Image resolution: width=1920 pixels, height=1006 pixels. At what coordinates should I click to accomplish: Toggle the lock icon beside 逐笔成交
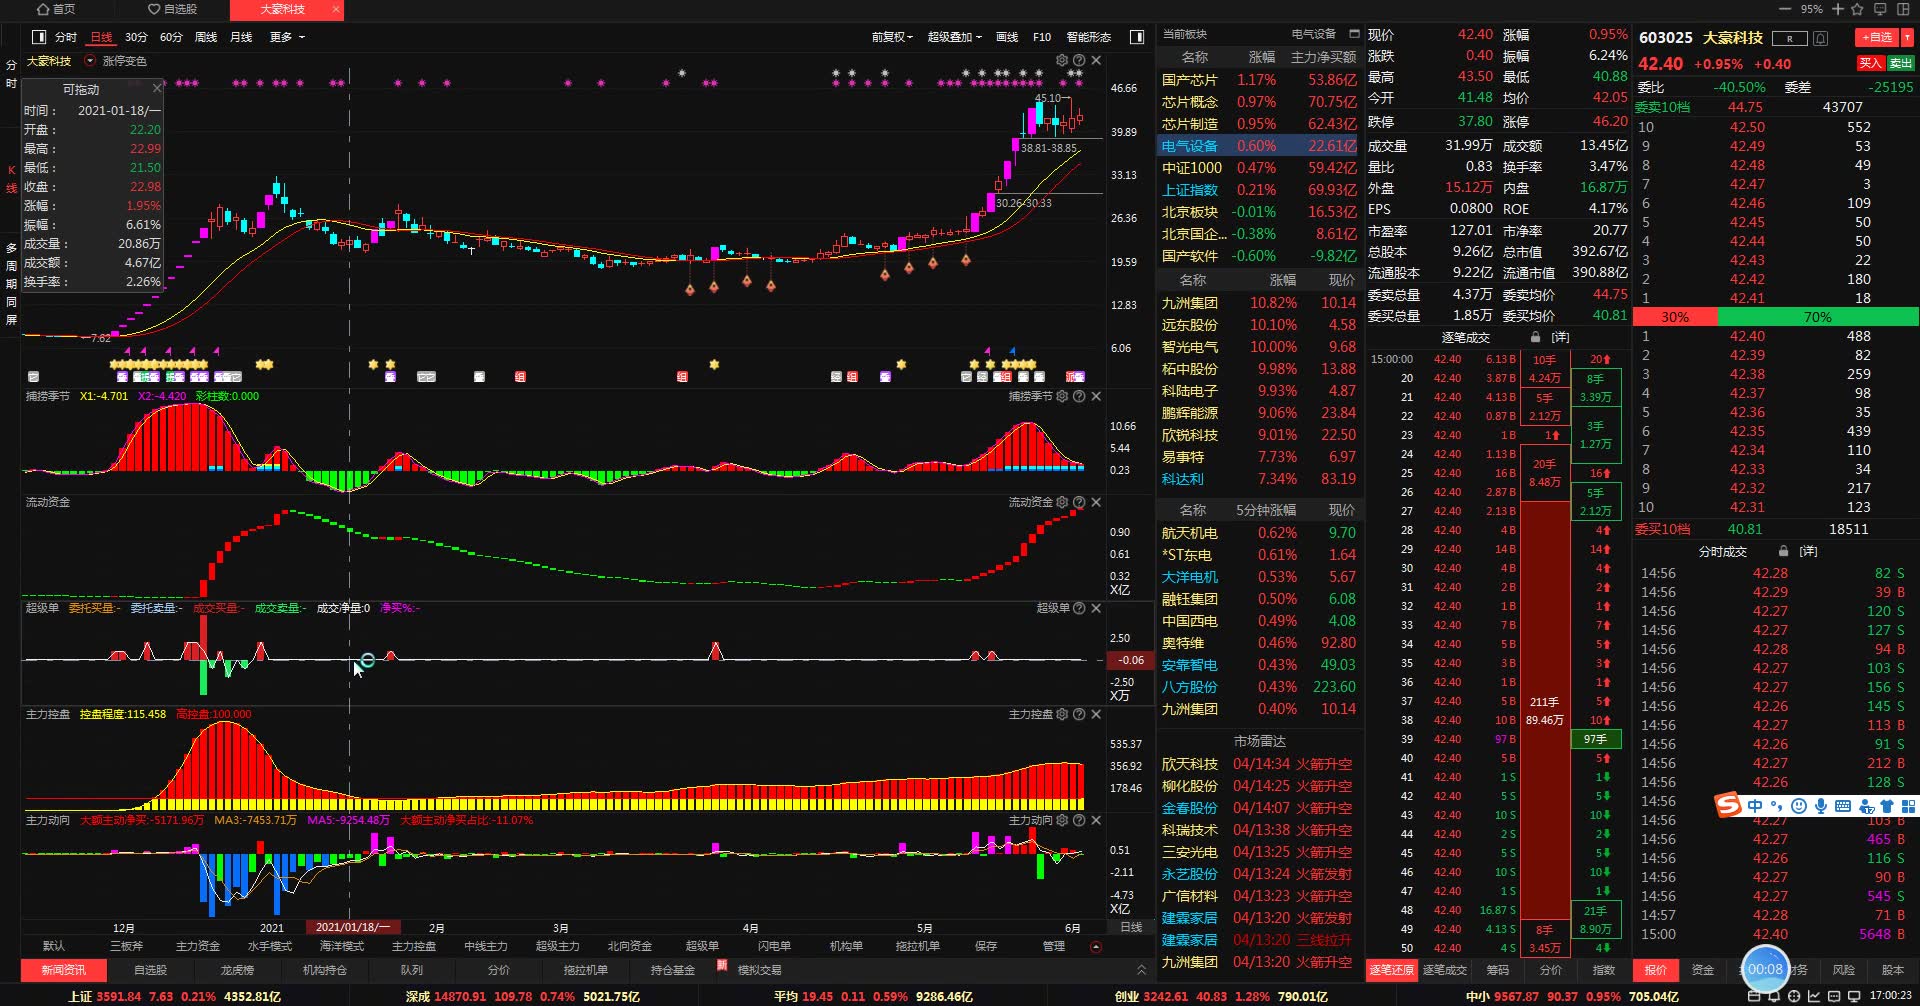pyautogui.click(x=1535, y=337)
